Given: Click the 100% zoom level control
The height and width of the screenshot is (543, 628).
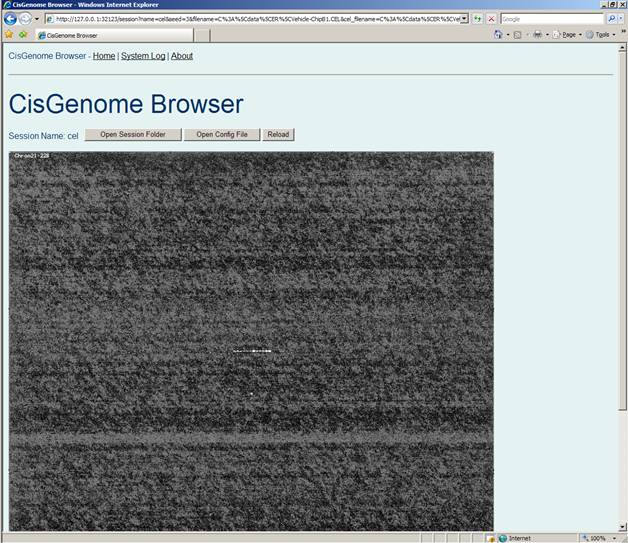Looking at the screenshot, I should tap(594, 538).
